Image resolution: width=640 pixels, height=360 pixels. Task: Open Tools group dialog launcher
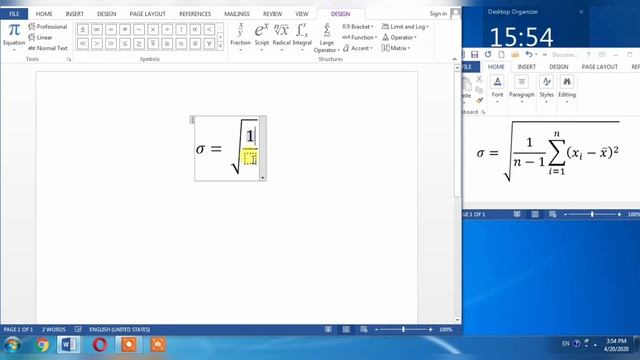[69, 60]
